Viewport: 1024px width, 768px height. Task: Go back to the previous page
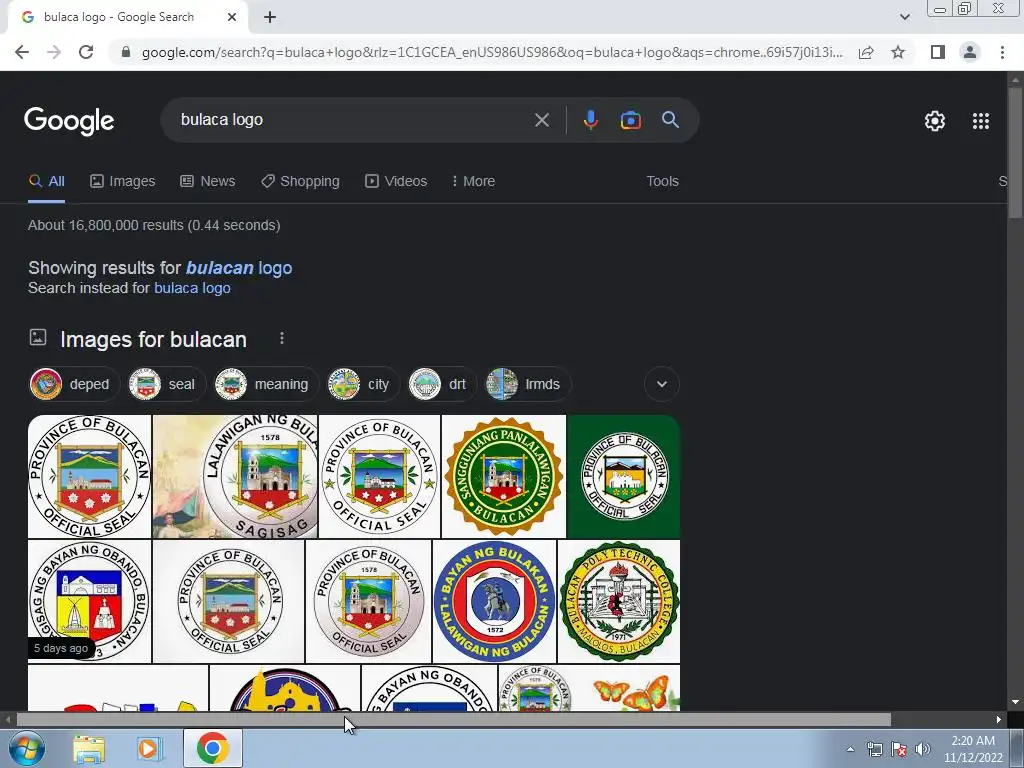click(x=22, y=52)
